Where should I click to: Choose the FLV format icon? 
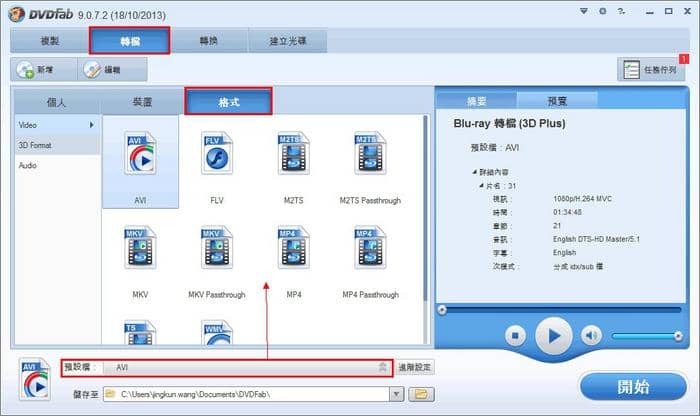[217, 153]
